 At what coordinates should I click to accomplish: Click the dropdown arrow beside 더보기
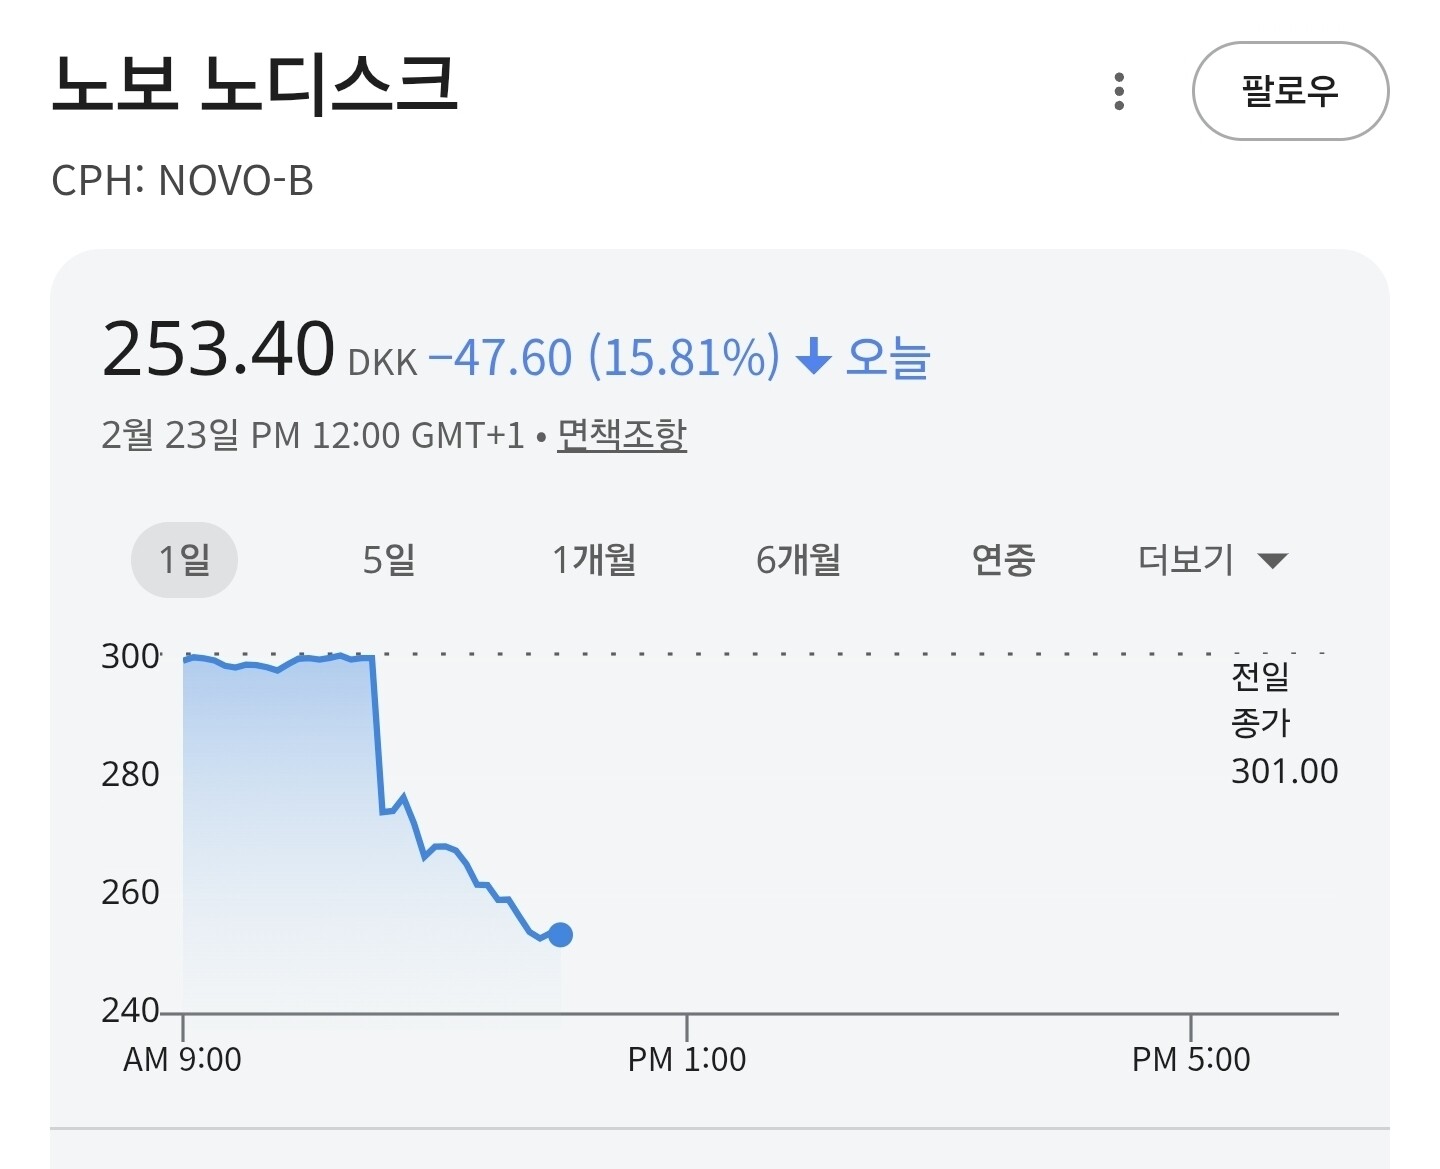click(x=1272, y=561)
